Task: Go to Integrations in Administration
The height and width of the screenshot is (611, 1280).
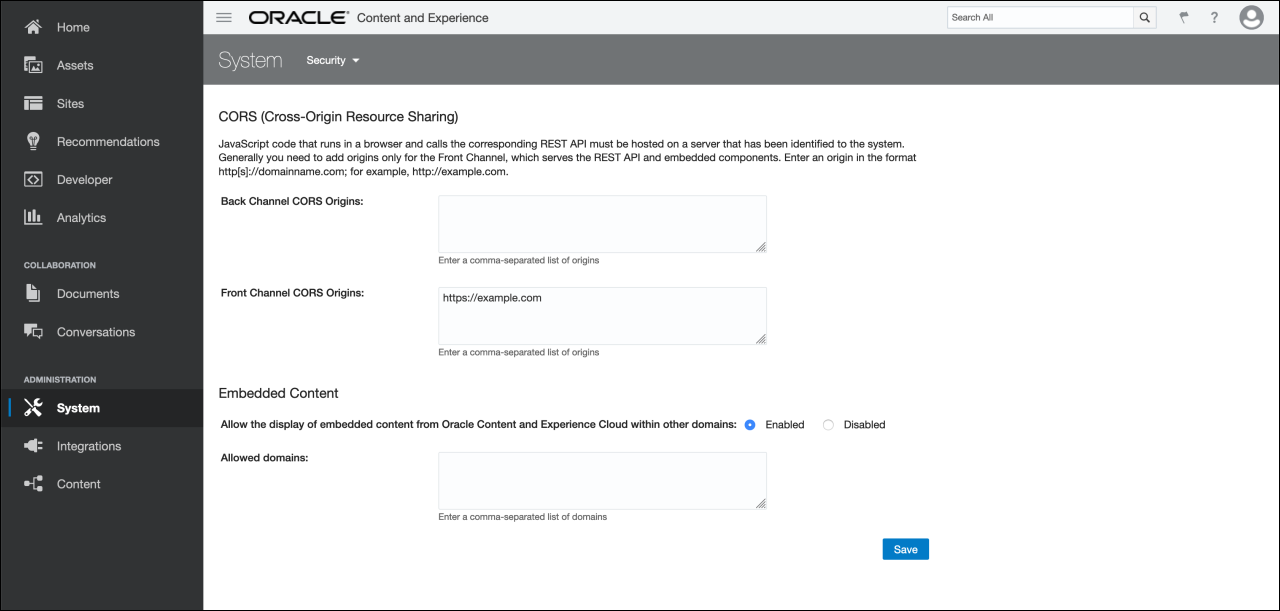Action: 88,446
